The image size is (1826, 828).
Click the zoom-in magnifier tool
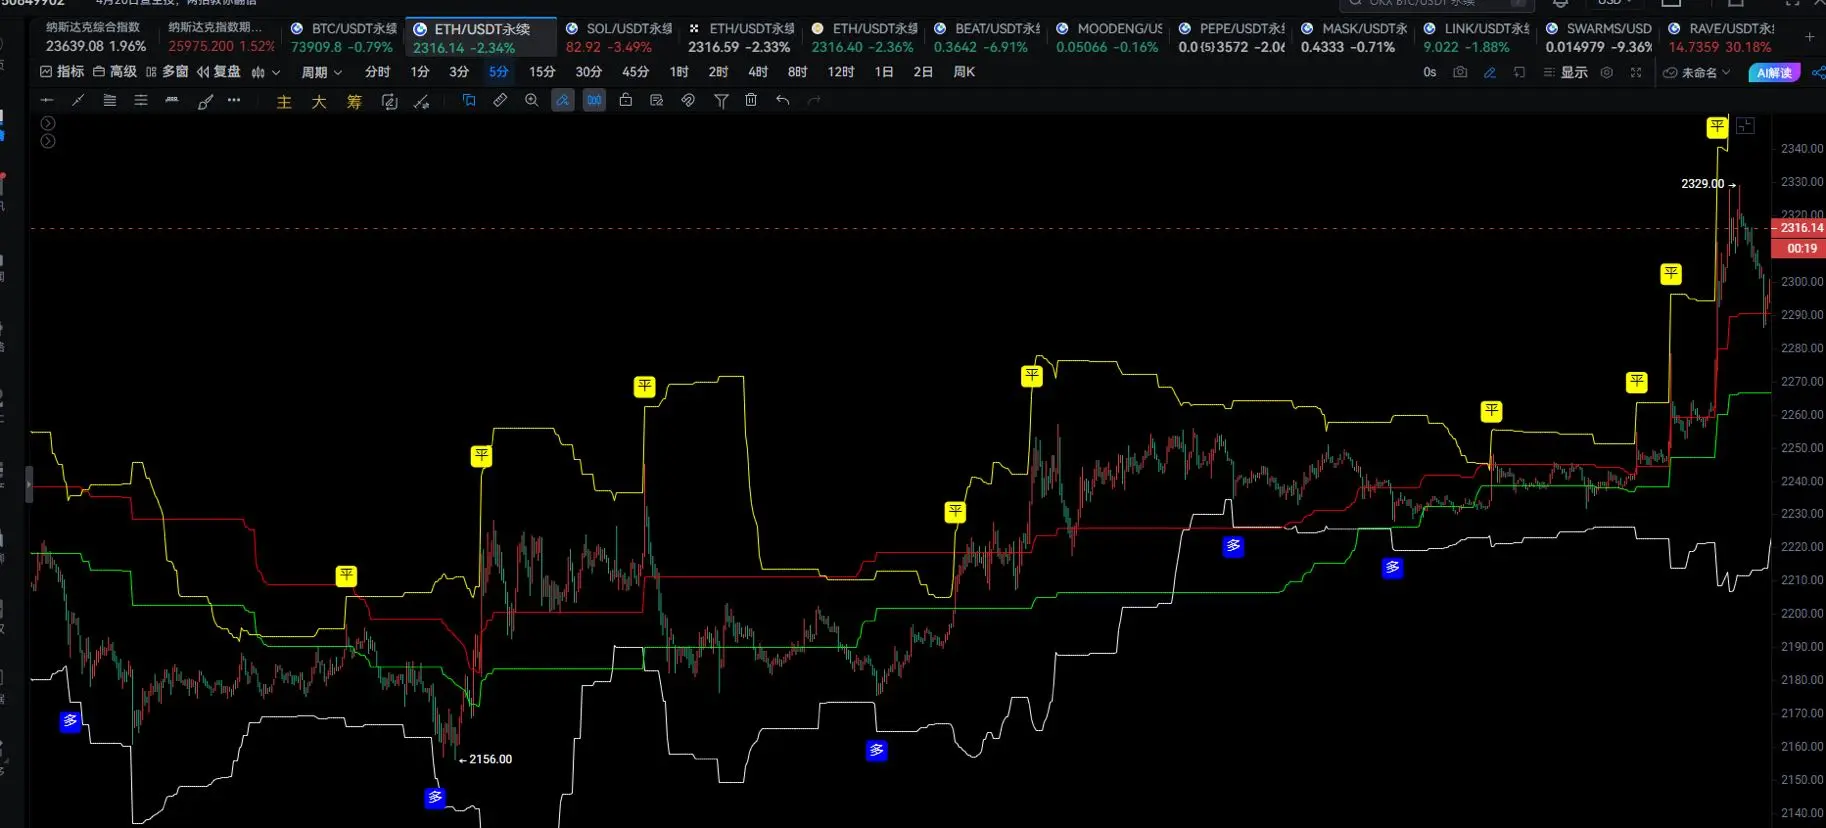point(532,100)
